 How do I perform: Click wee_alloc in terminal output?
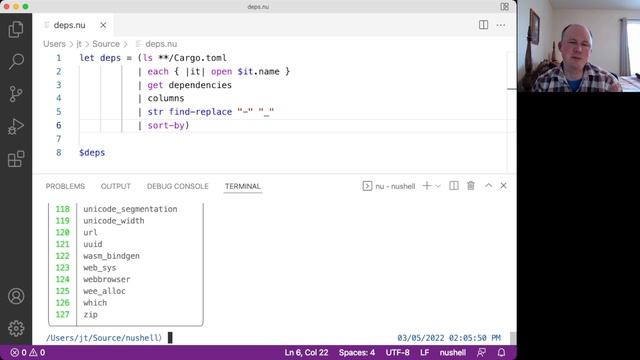pyautogui.click(x=104, y=291)
